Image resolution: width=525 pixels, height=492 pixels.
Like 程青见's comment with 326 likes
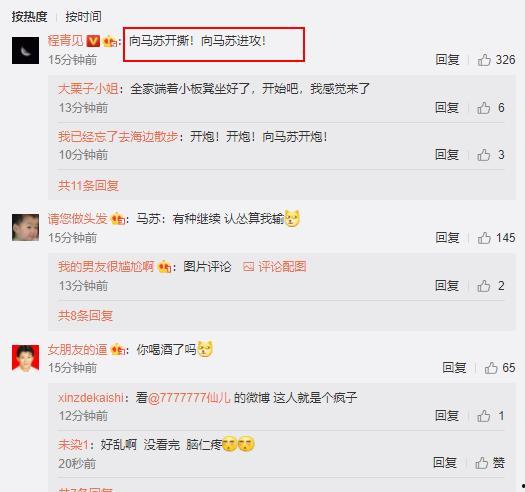[496, 60]
